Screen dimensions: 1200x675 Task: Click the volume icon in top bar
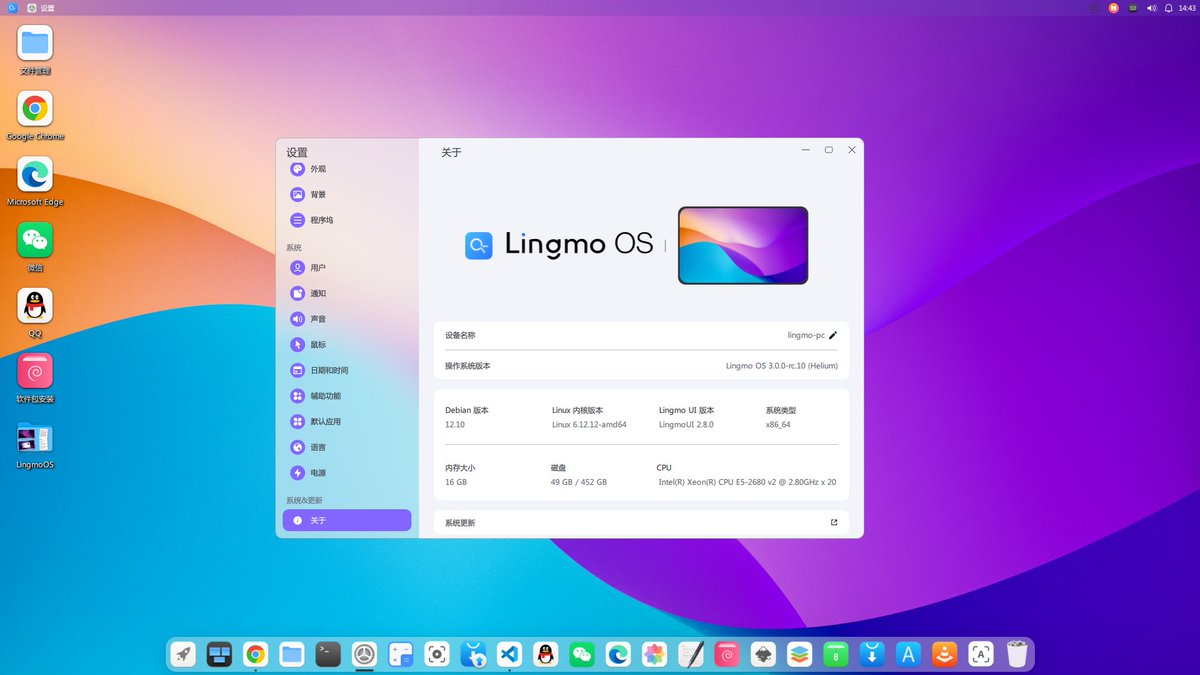pos(1151,8)
